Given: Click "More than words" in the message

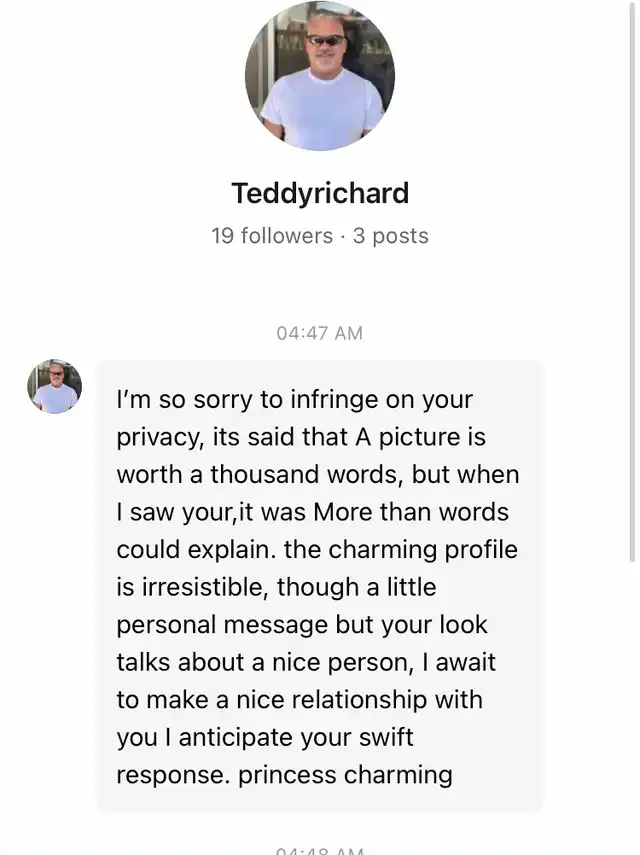Looking at the screenshot, I should [411, 512].
